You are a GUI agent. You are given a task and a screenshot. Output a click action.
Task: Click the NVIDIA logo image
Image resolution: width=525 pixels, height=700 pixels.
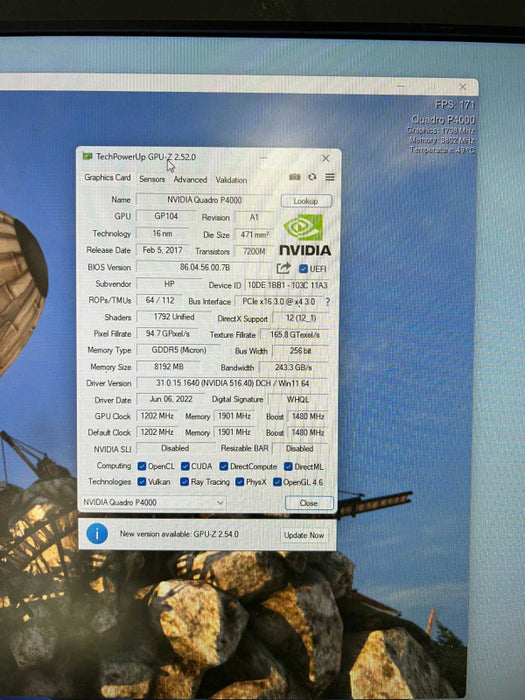pos(305,235)
